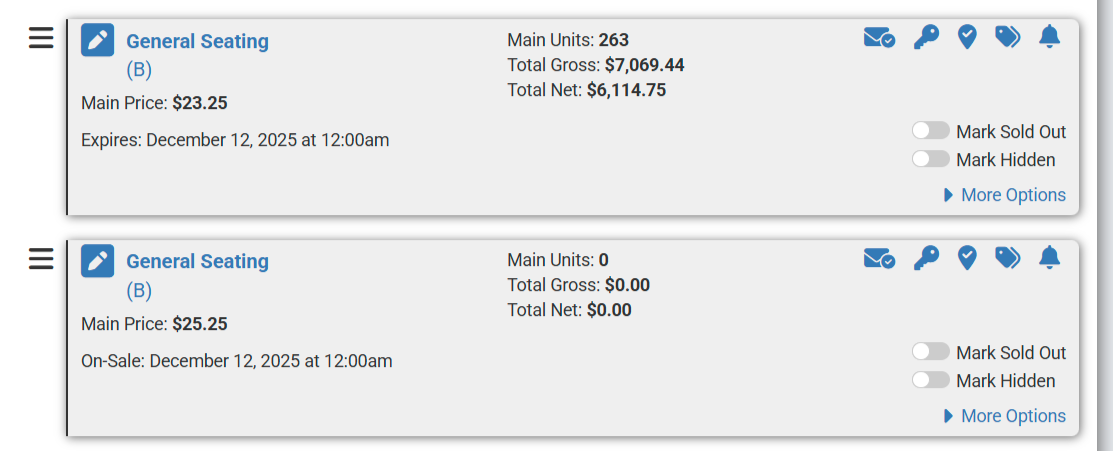Expand More Options for the $23.25 ticket
Screen dimensions: 1113x451
[x=1005, y=195]
